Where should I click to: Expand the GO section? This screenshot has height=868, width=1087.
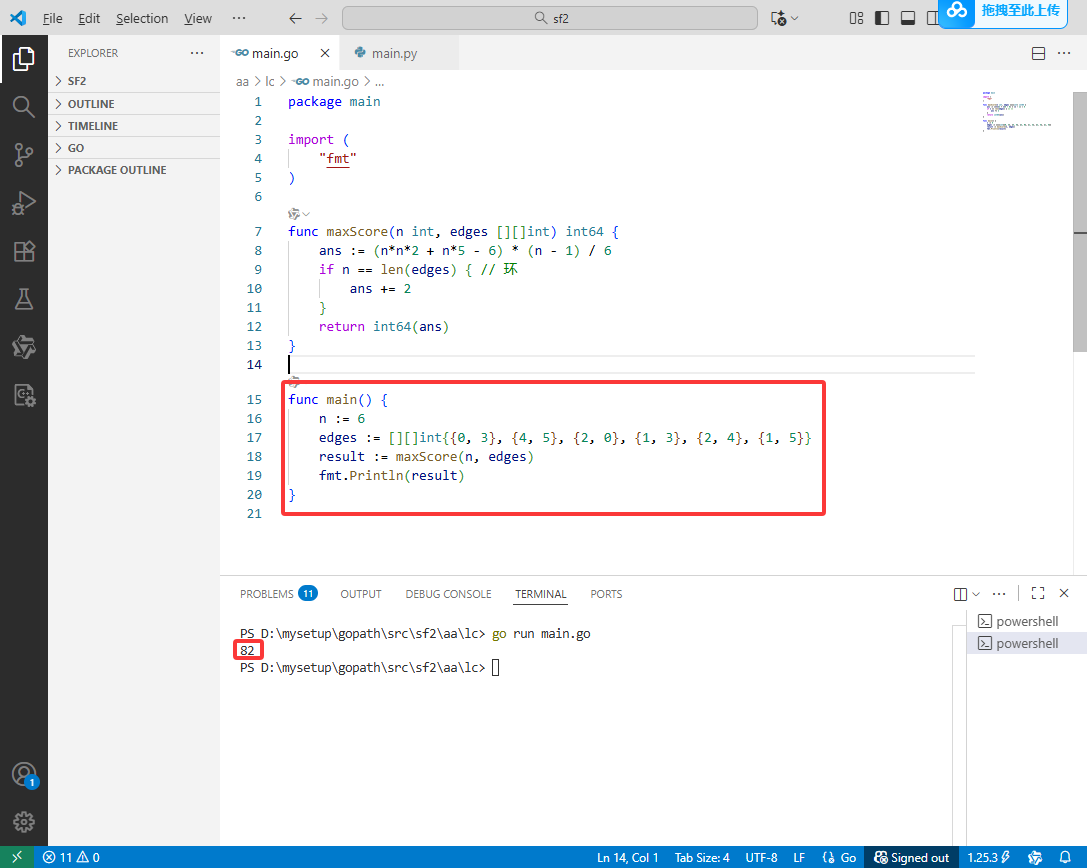pos(134,148)
